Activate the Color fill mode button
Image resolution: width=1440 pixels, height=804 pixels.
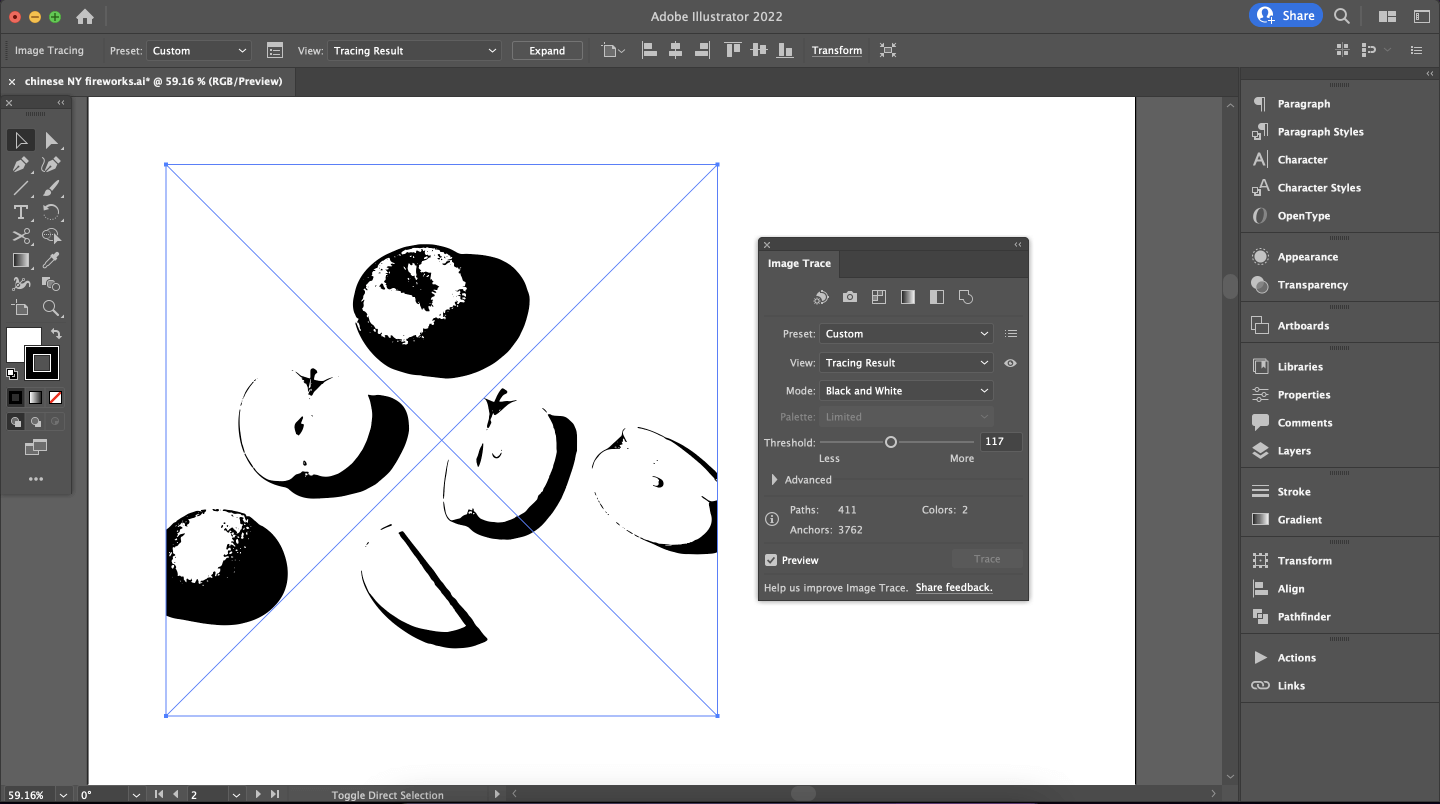click(x=15, y=397)
